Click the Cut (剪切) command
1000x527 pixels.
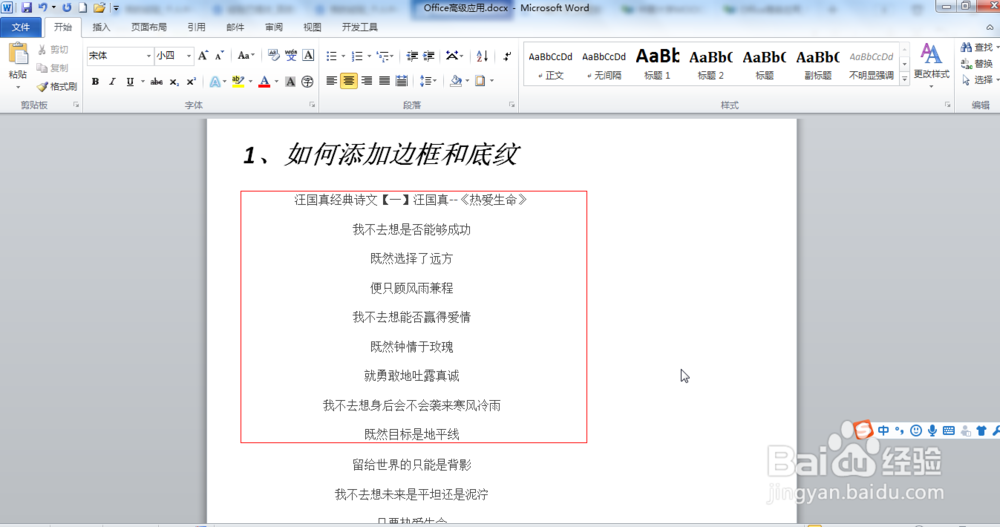click(x=53, y=50)
